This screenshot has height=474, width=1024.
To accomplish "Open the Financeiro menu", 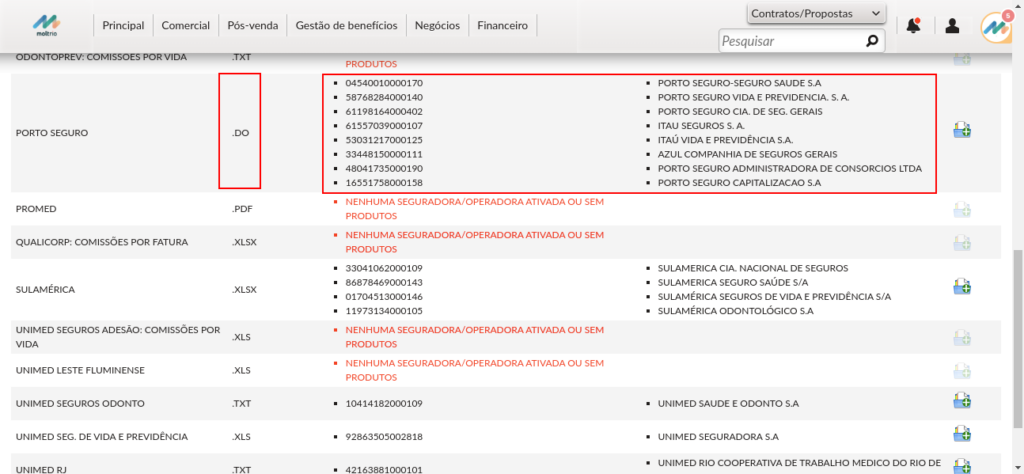I will [502, 25].
